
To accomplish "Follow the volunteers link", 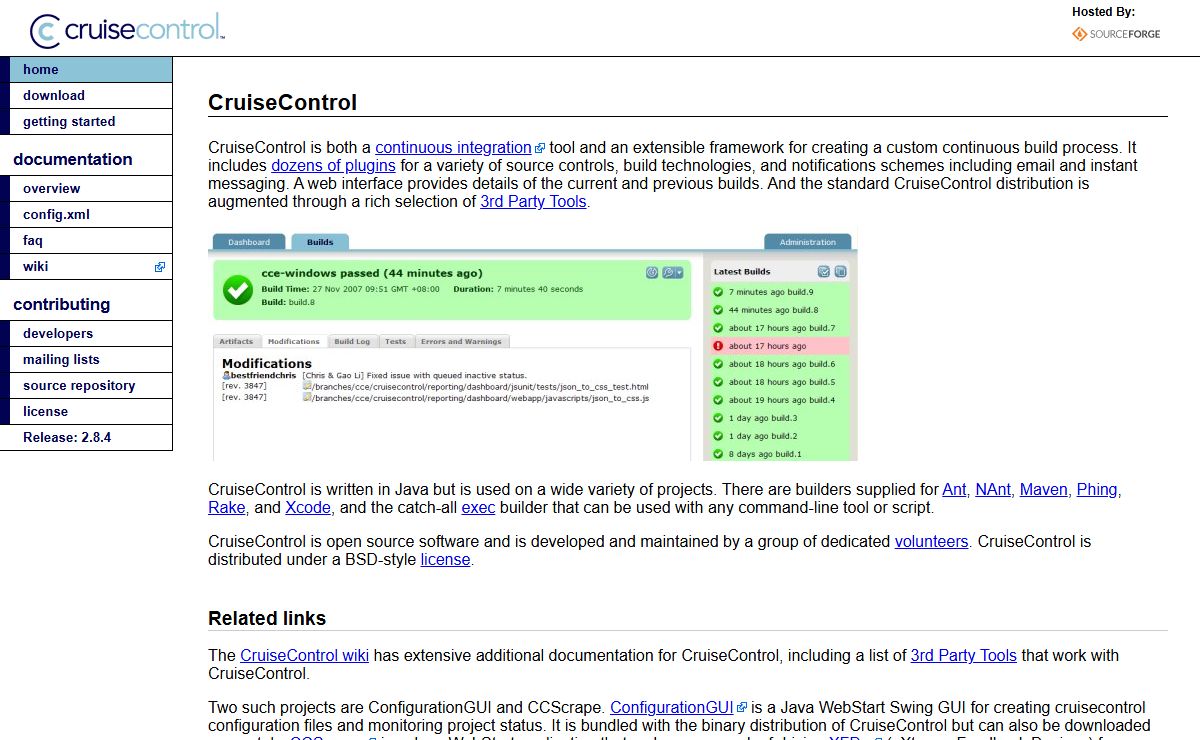I will point(931,542).
